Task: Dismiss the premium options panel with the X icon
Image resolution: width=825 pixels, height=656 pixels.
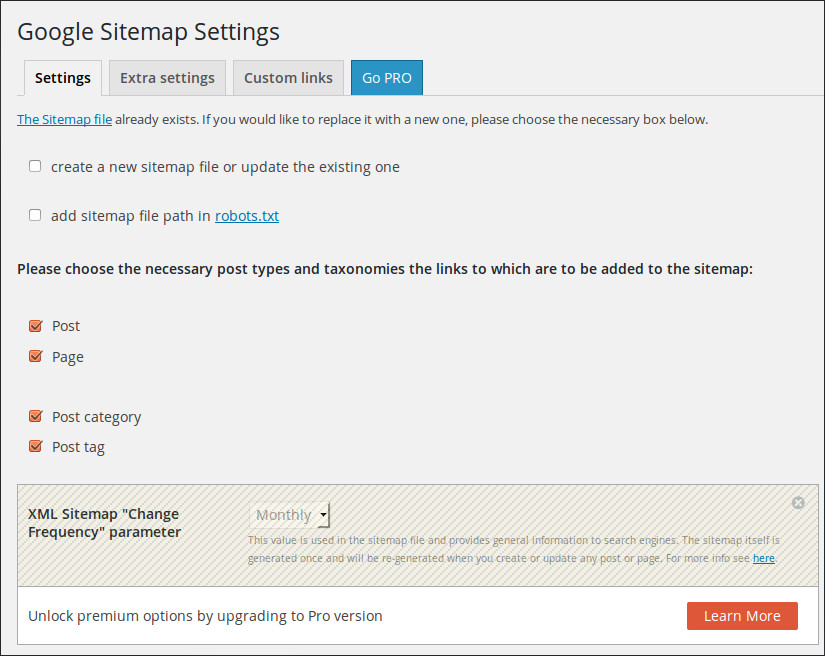Action: 798,503
